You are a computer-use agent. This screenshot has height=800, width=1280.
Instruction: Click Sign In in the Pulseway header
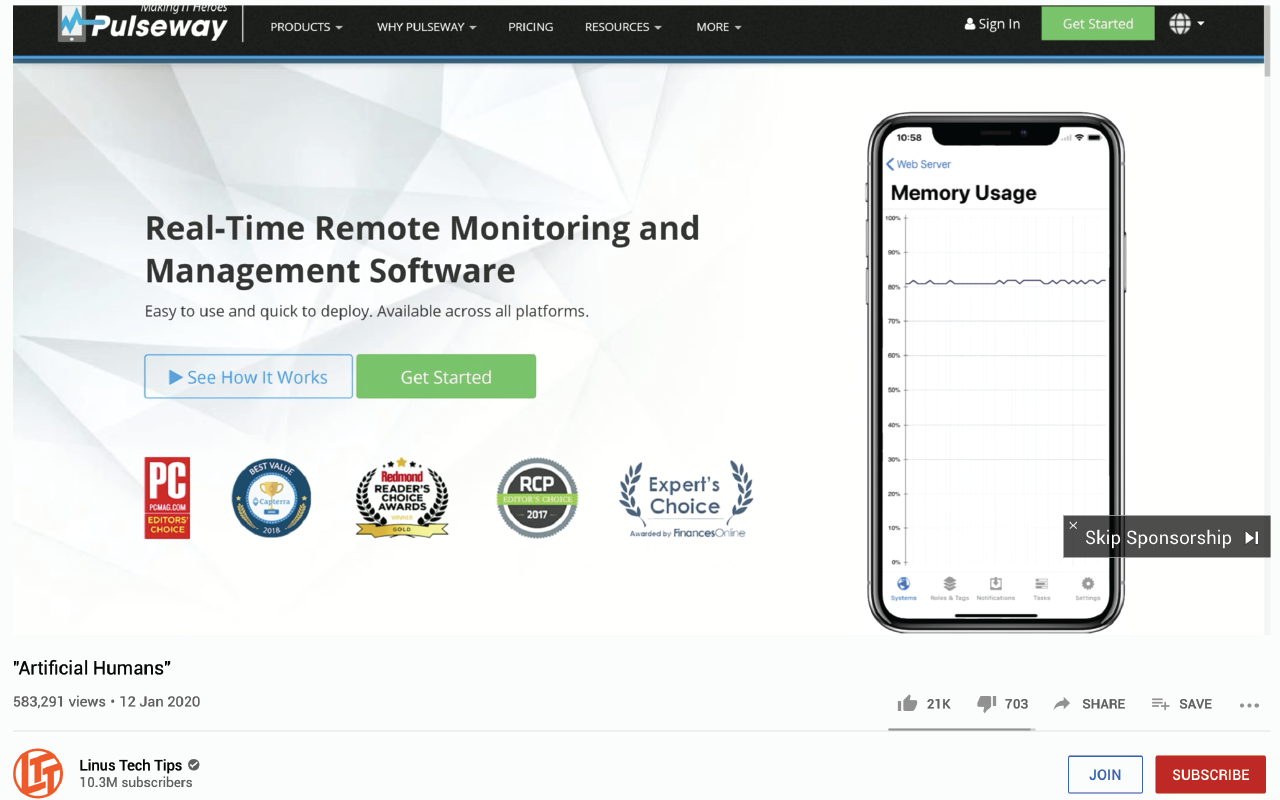(992, 24)
